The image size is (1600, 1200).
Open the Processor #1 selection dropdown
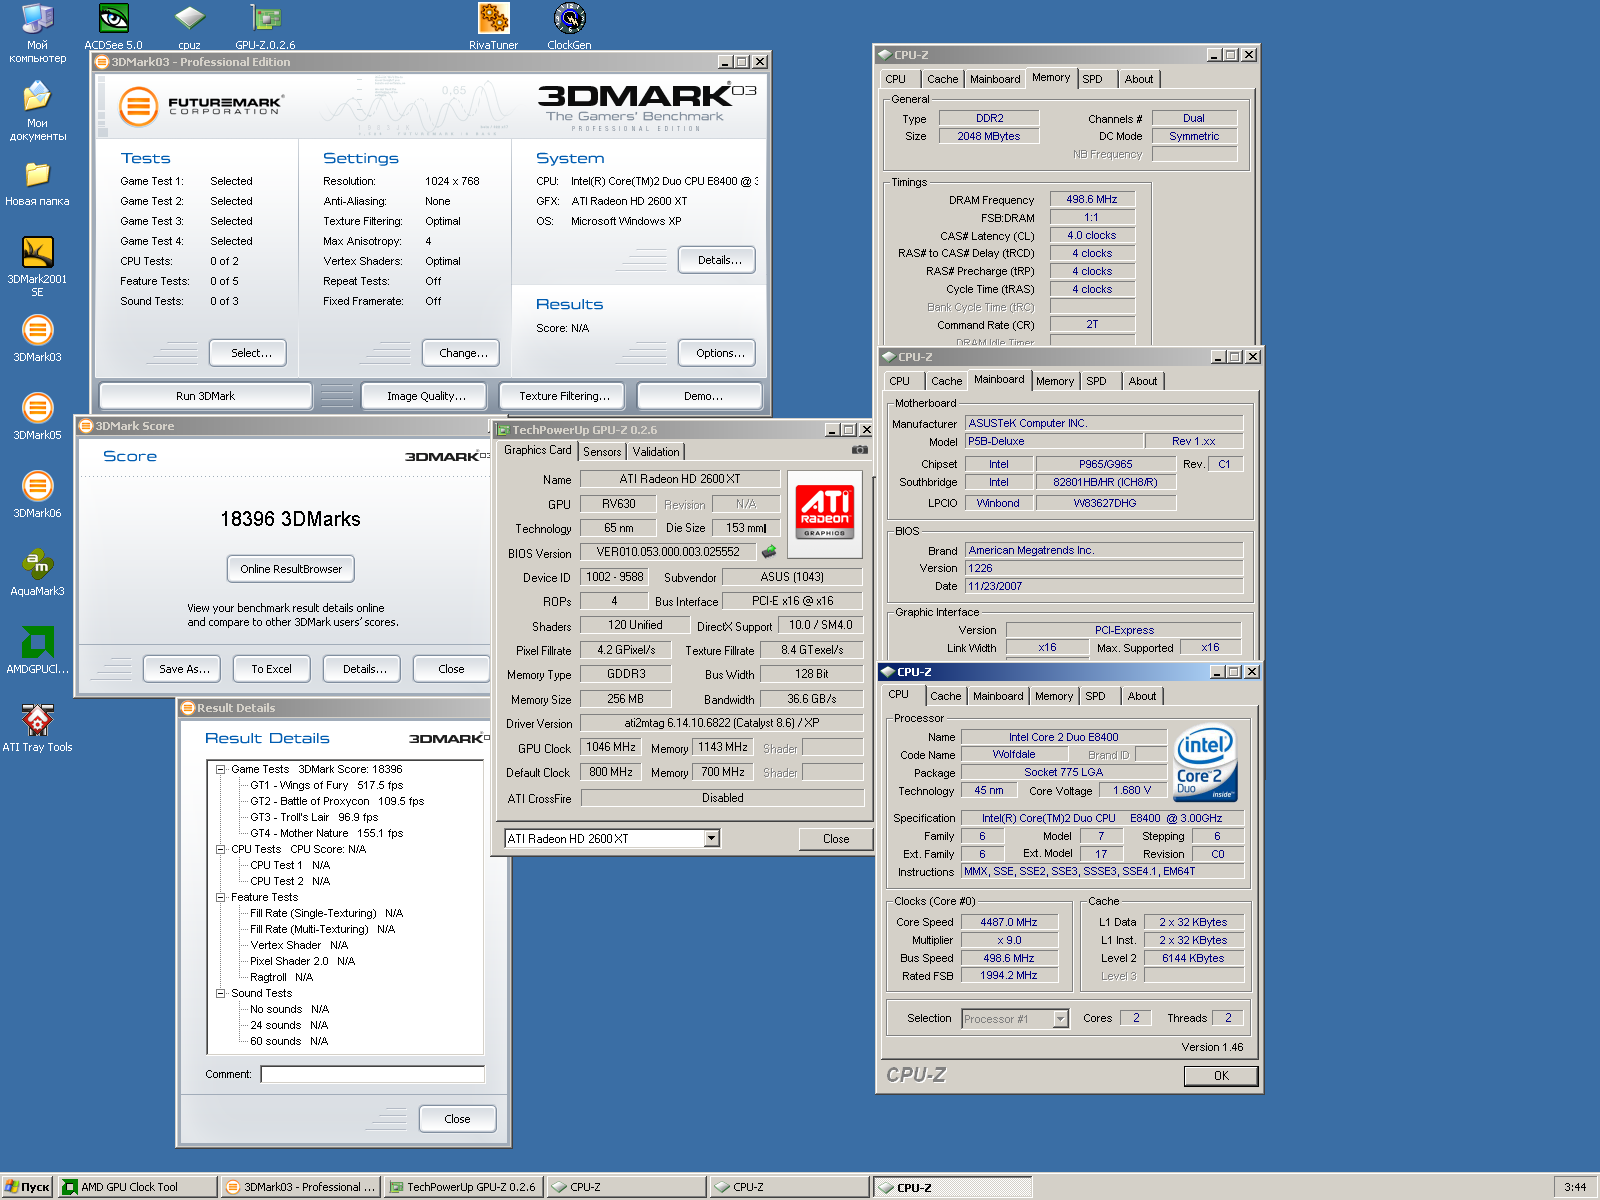(1061, 1019)
